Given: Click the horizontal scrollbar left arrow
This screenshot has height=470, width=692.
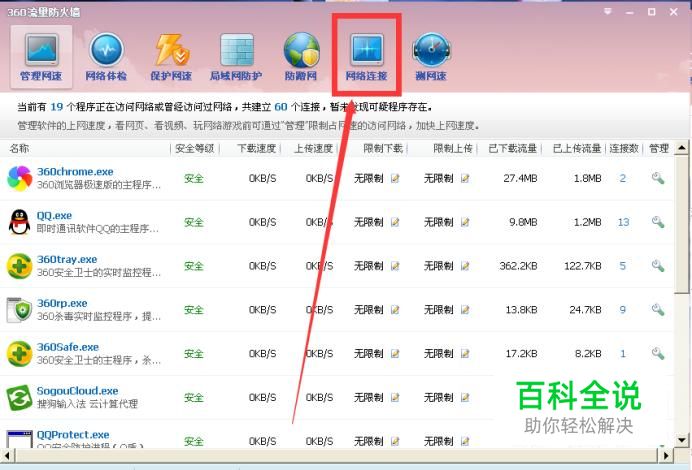Looking at the screenshot, I should [x=8, y=455].
